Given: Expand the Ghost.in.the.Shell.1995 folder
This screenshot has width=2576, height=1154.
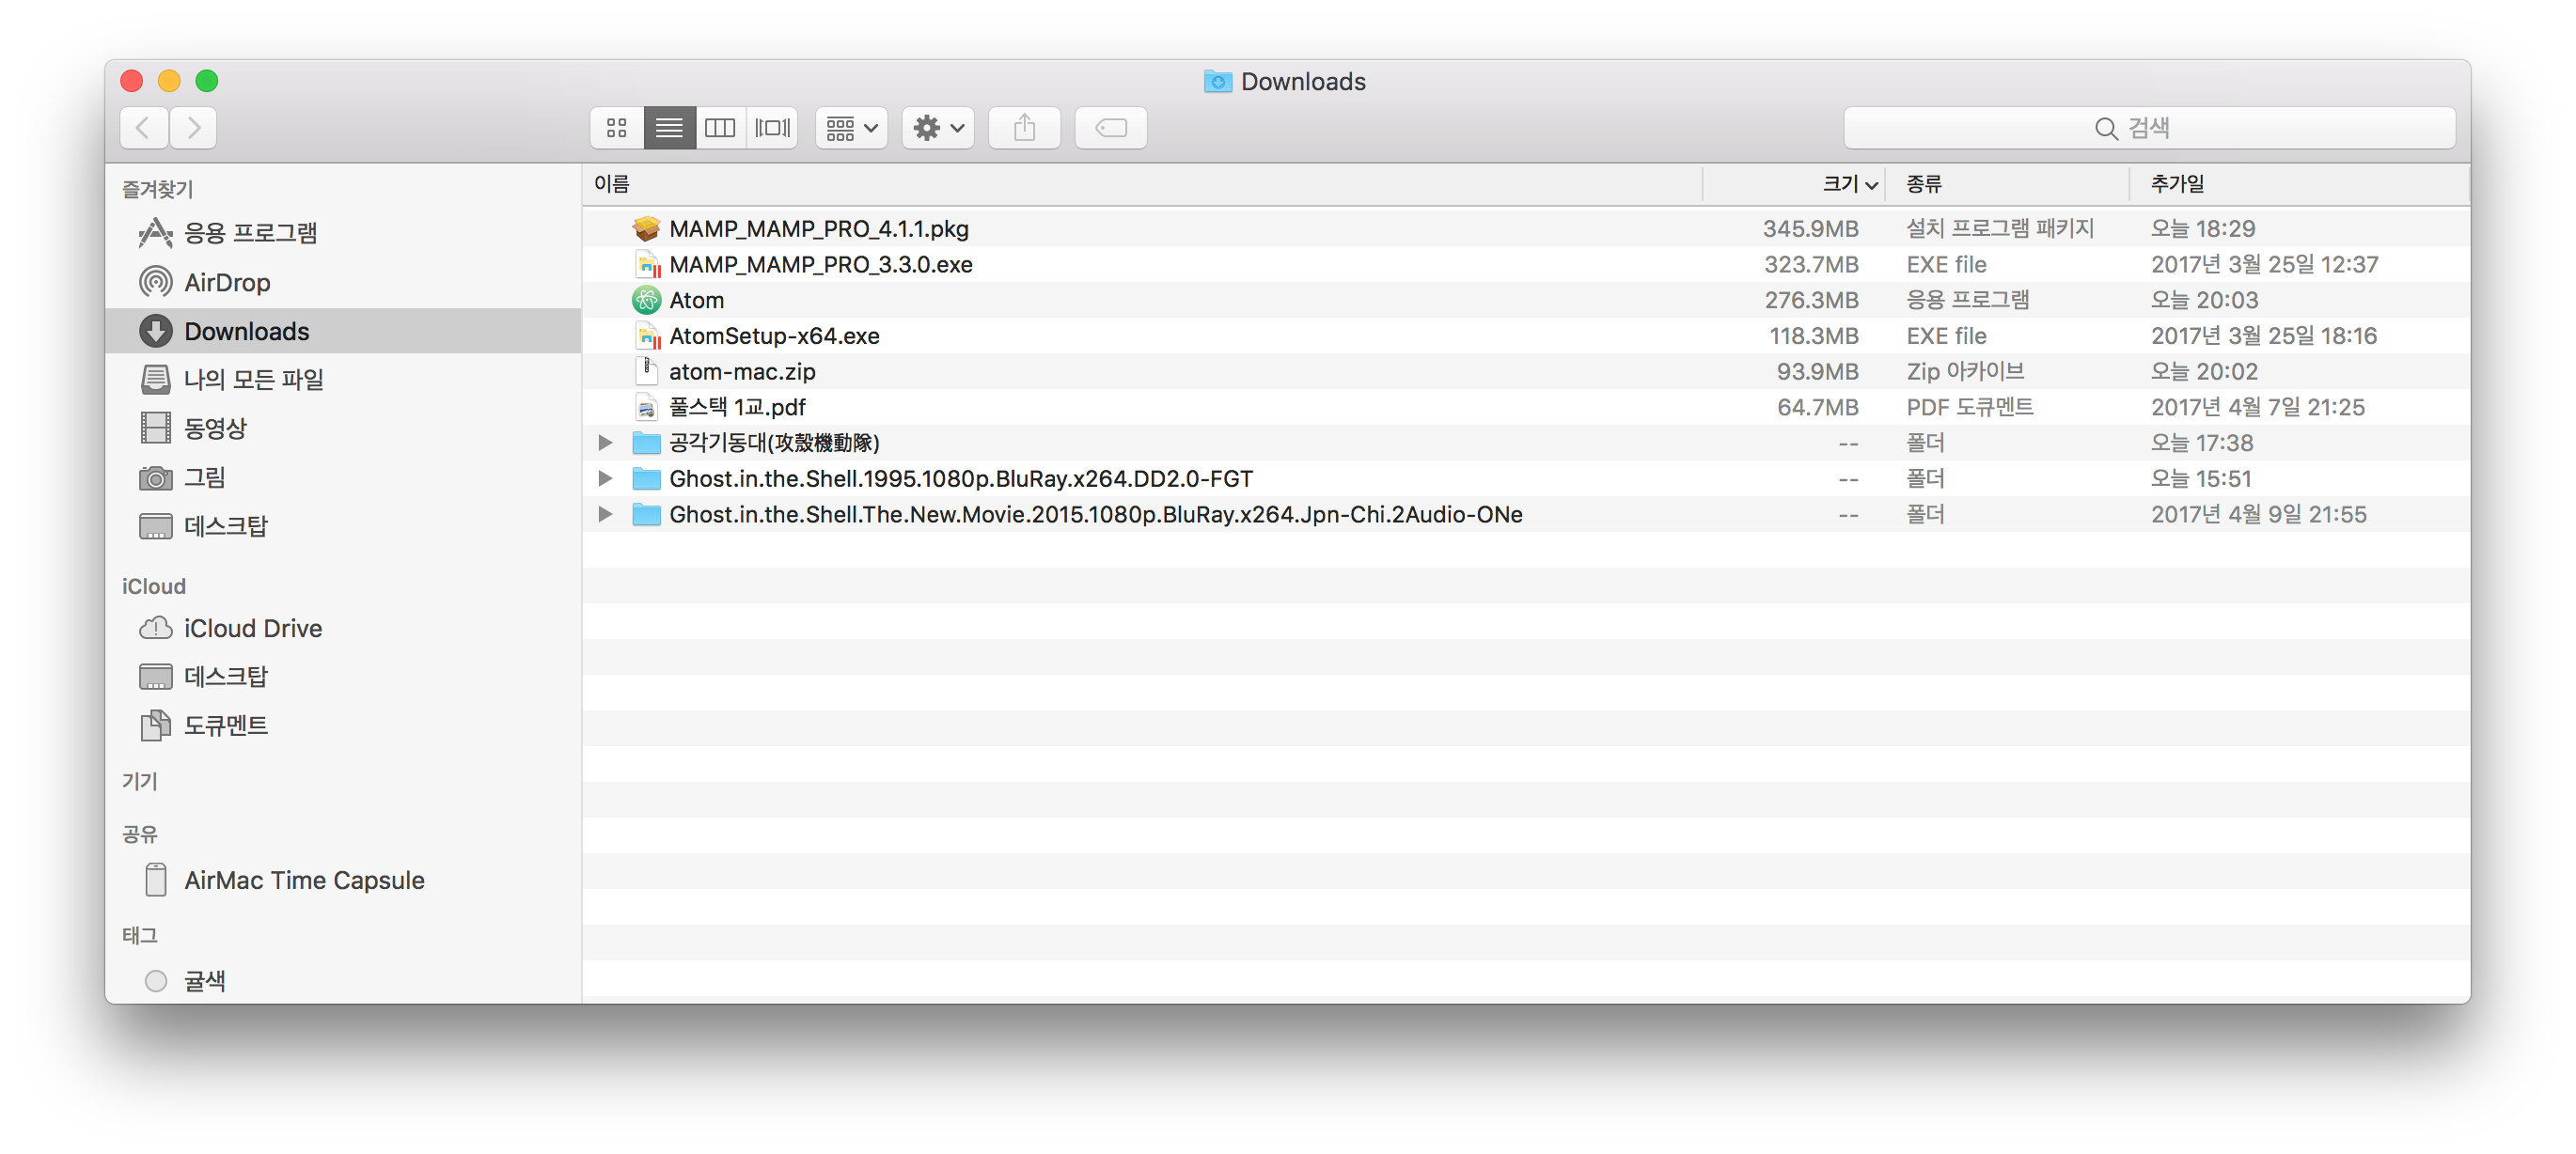Looking at the screenshot, I should 604,479.
